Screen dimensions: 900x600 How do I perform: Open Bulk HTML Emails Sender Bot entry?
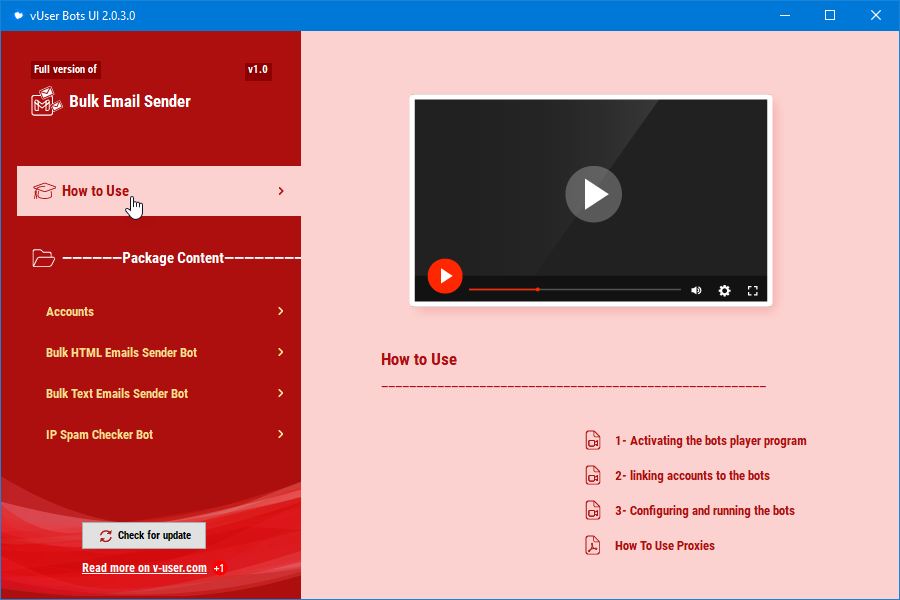(x=121, y=353)
